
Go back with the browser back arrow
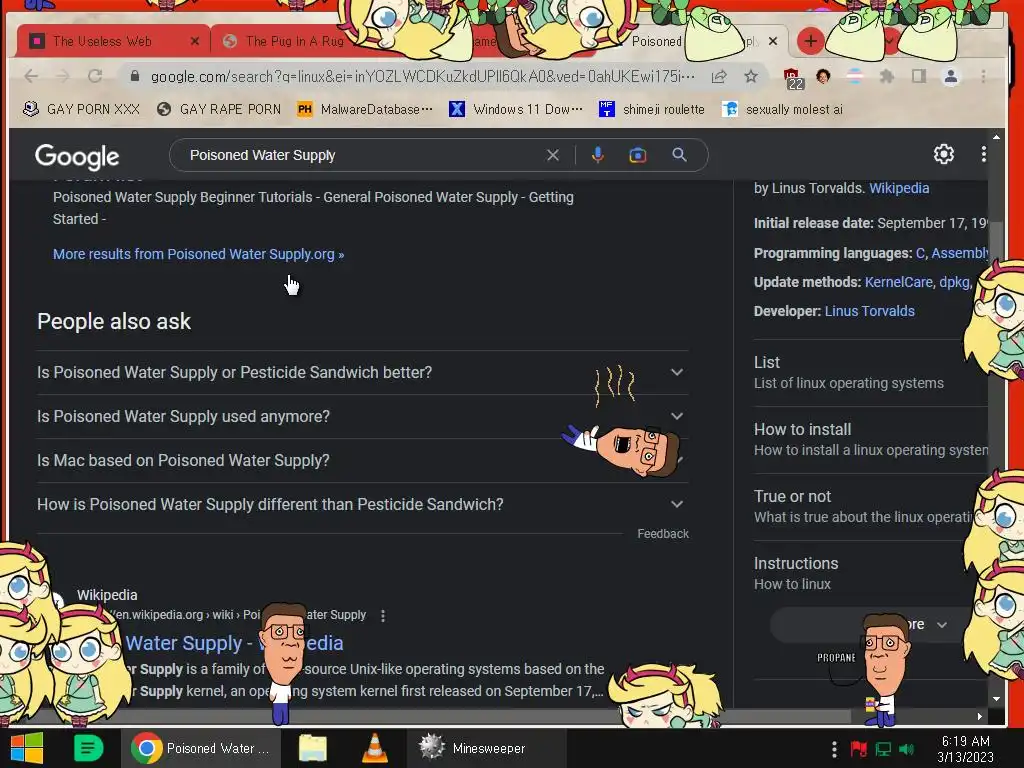[x=31, y=76]
